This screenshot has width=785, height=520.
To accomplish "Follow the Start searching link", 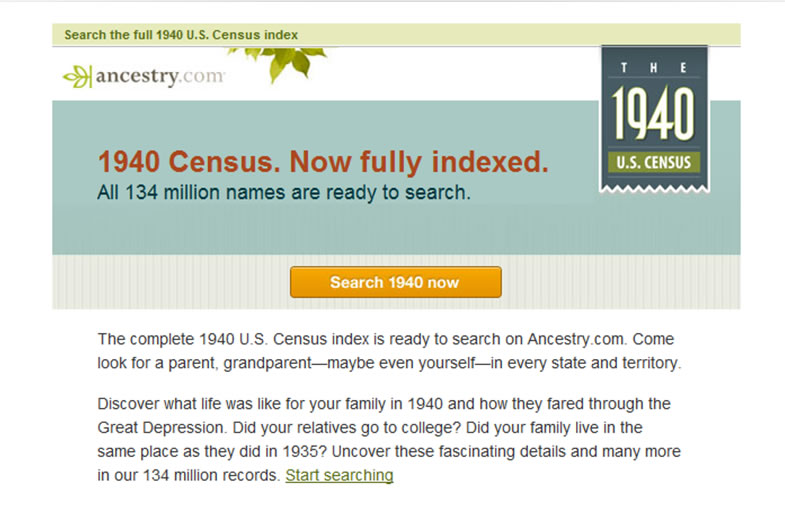I will point(339,475).
